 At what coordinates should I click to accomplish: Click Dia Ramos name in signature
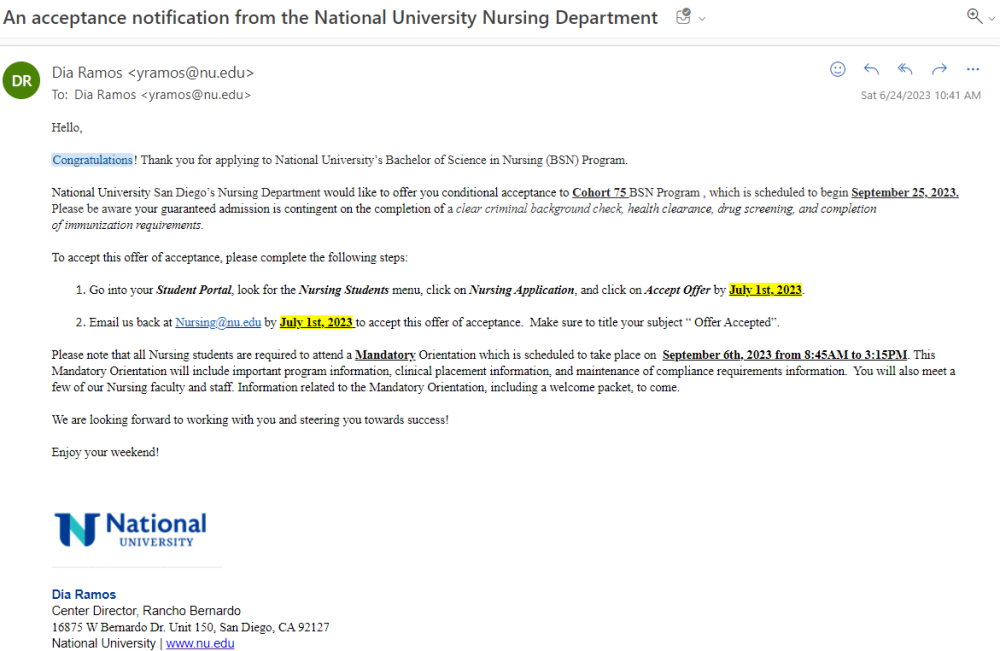pos(84,594)
